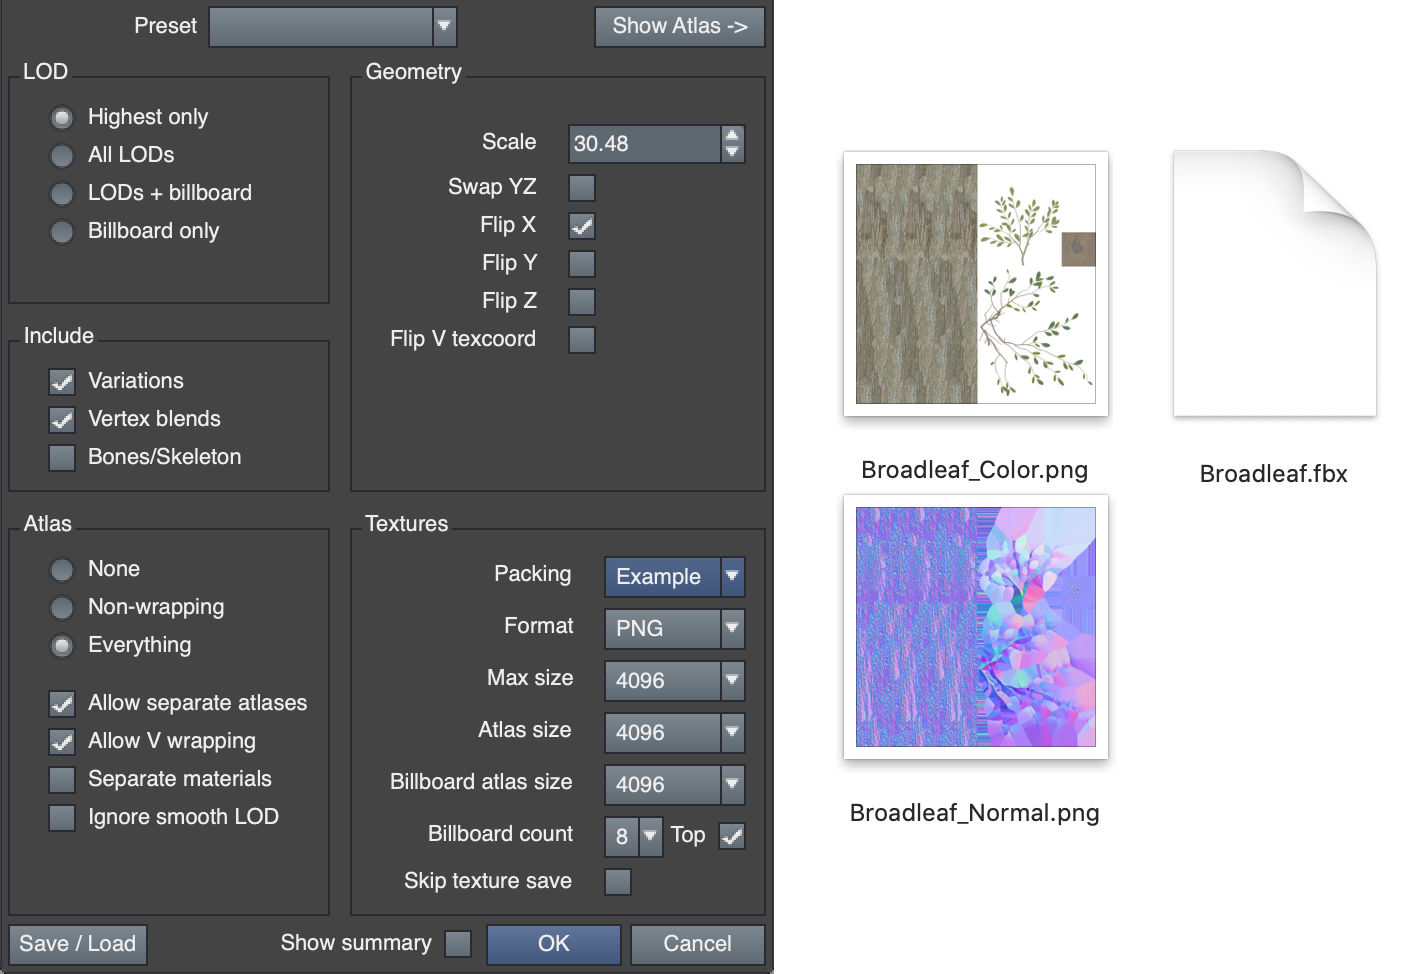This screenshot has height=974, width=1428.
Task: Choose Billboard only option
Action: click(62, 232)
